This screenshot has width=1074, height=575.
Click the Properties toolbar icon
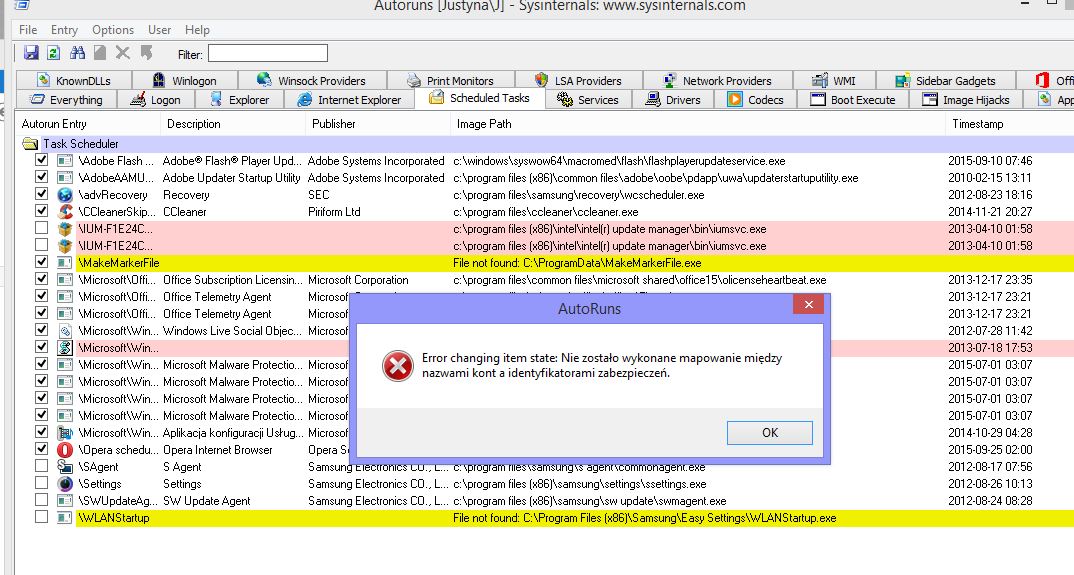[x=100, y=53]
